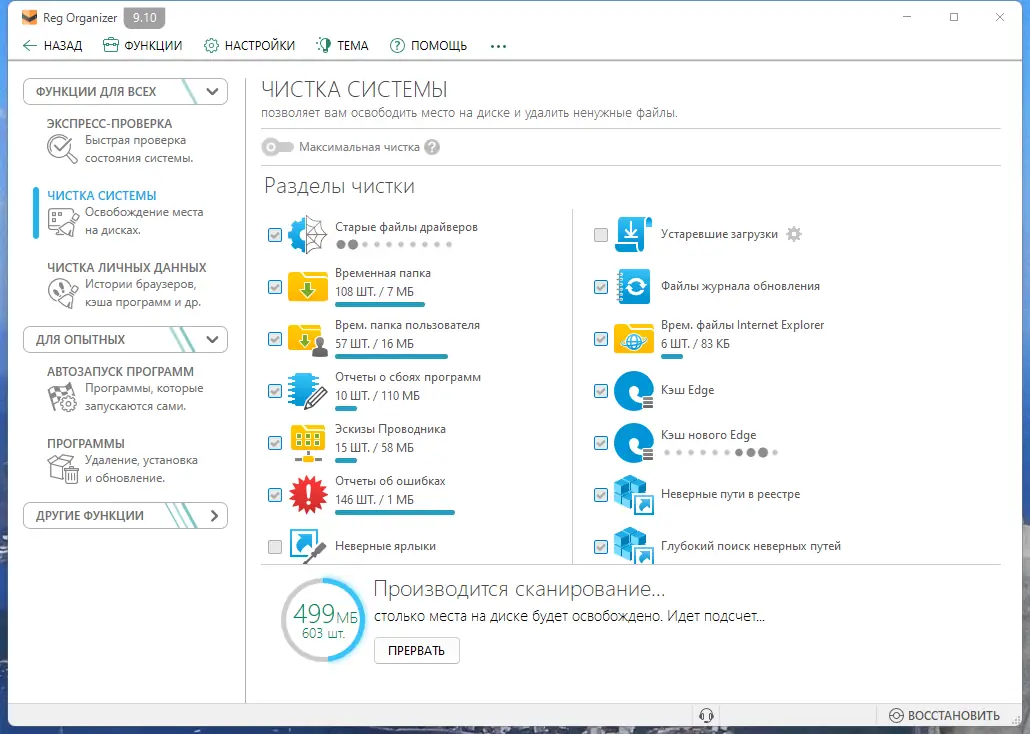The width and height of the screenshot is (1030, 734).
Task: Click the Неверные ярлыки shortcut icon
Action: tap(307, 545)
